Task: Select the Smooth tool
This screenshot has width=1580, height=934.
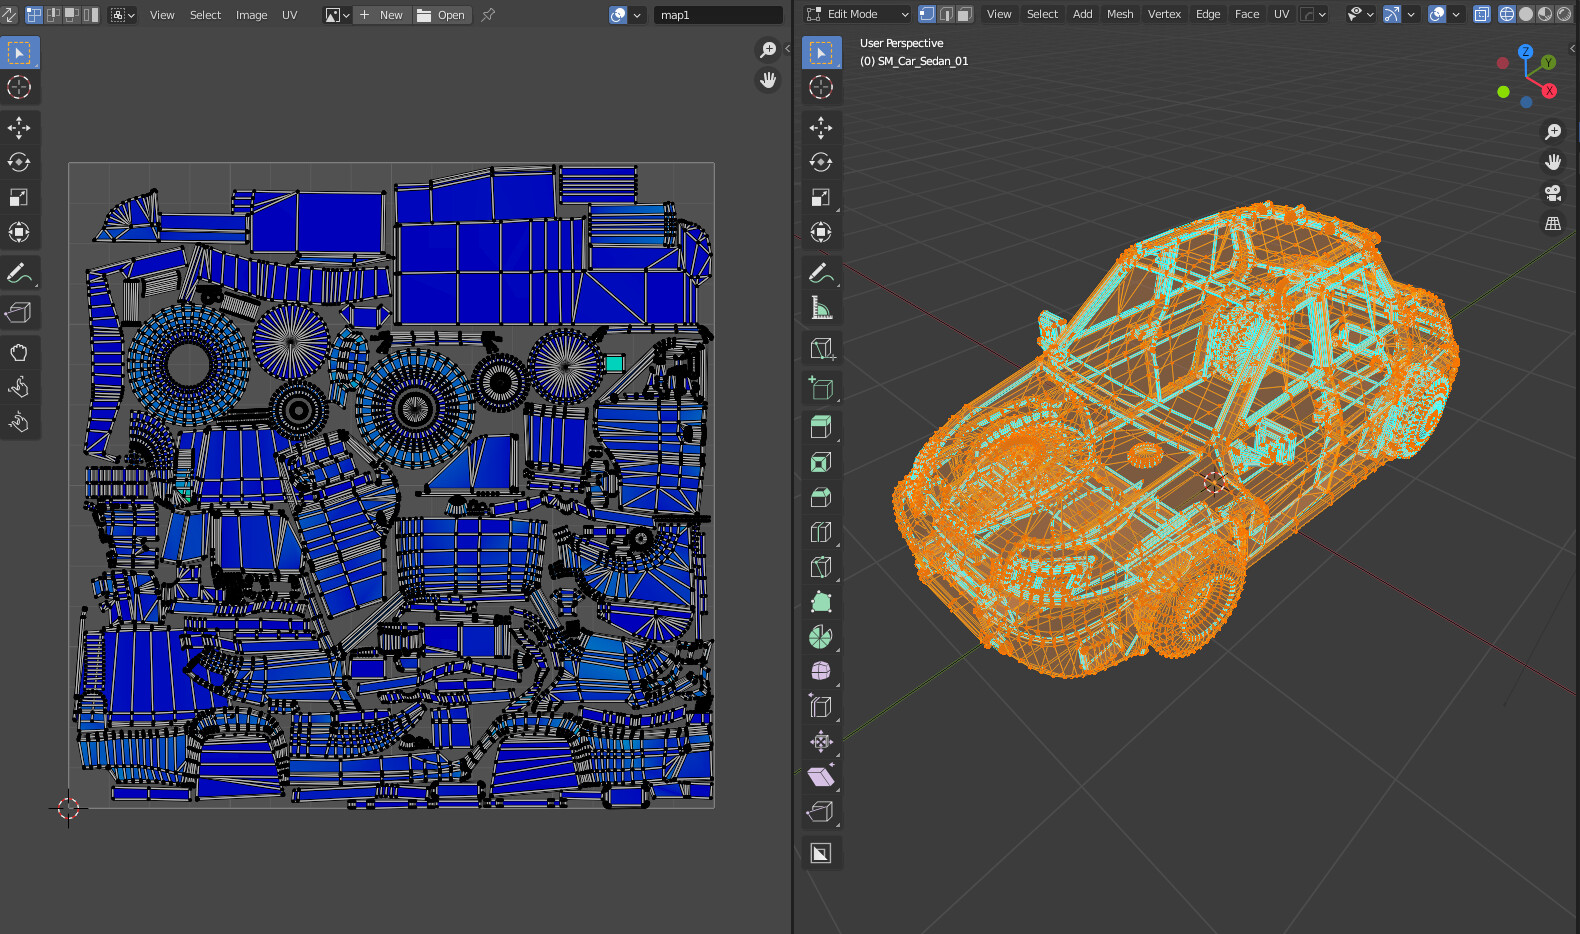Action: pyautogui.click(x=821, y=671)
